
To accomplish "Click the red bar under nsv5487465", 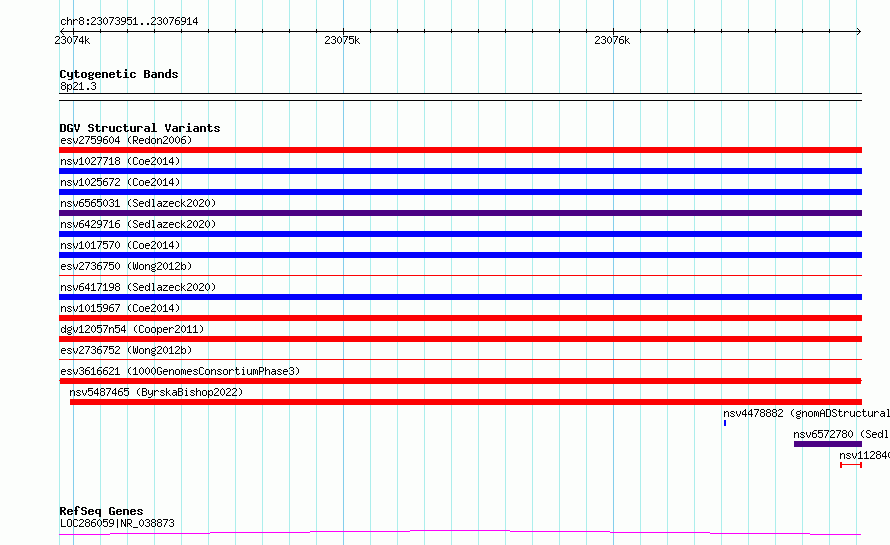I will (x=466, y=402).
